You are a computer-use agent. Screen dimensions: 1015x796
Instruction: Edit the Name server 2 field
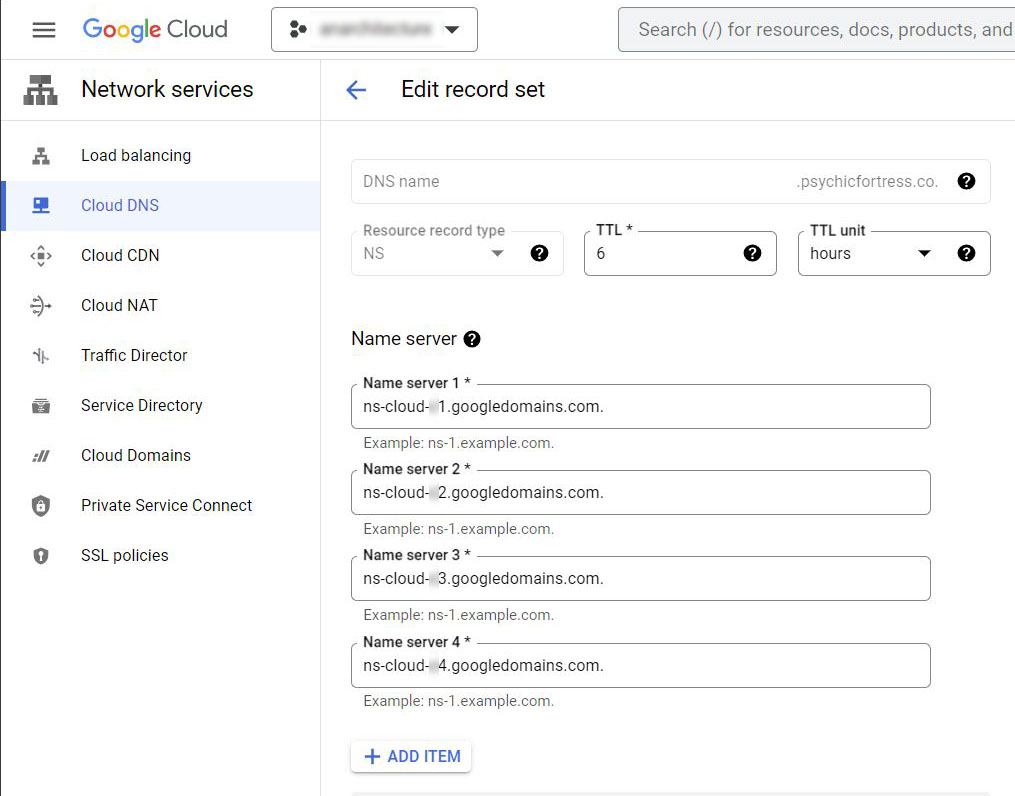(x=641, y=493)
